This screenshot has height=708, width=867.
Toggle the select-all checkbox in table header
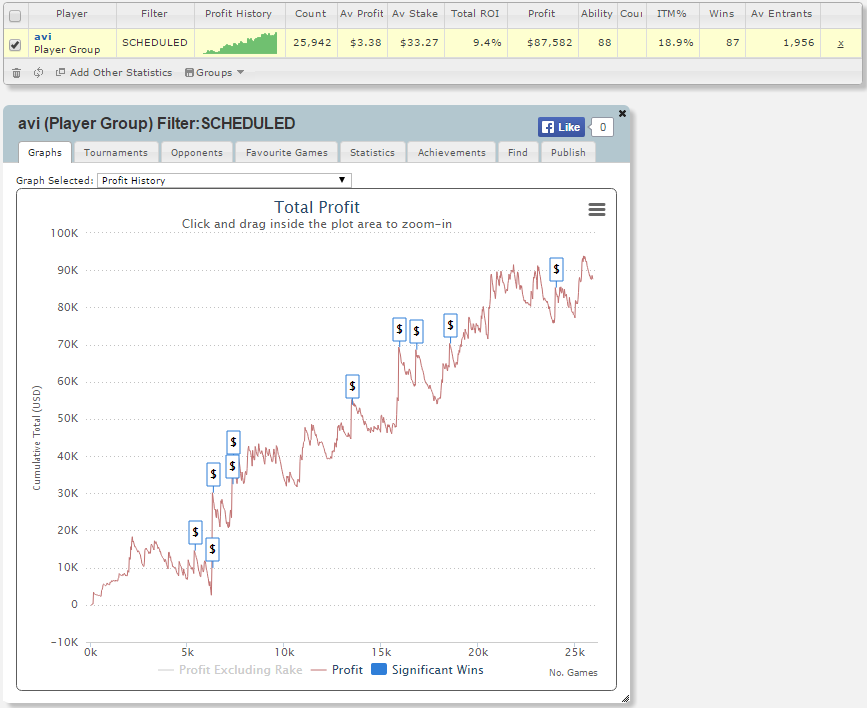(15, 16)
